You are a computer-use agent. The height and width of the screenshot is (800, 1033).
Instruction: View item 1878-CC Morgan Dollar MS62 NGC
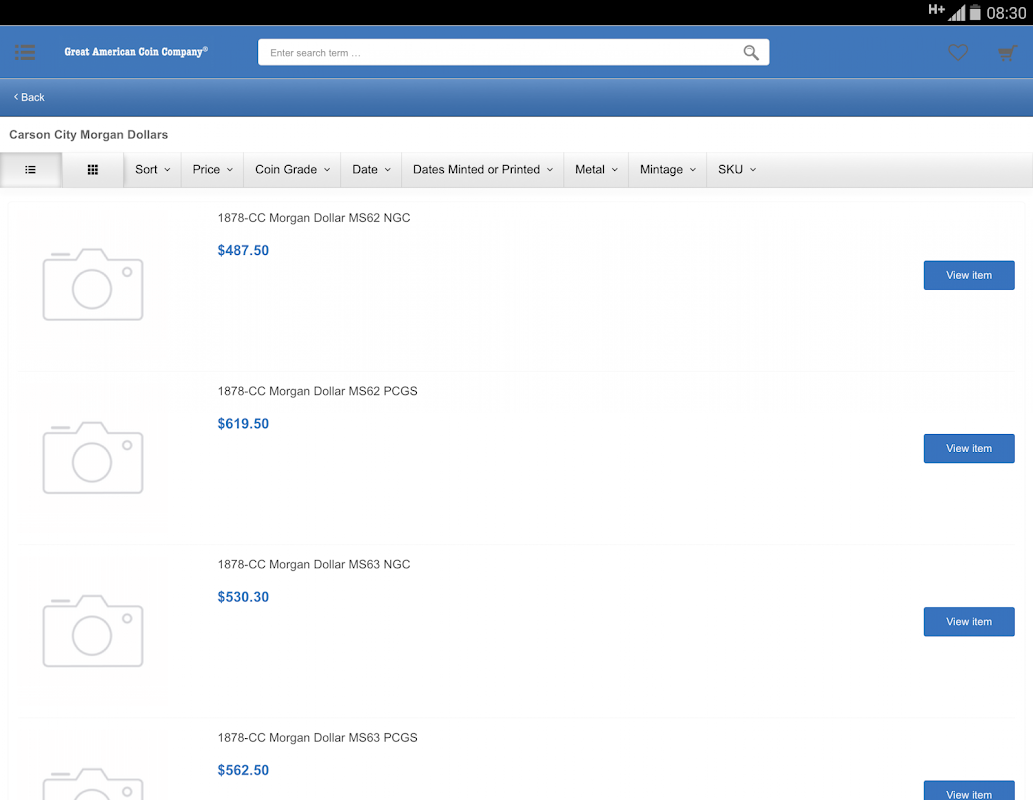(968, 275)
